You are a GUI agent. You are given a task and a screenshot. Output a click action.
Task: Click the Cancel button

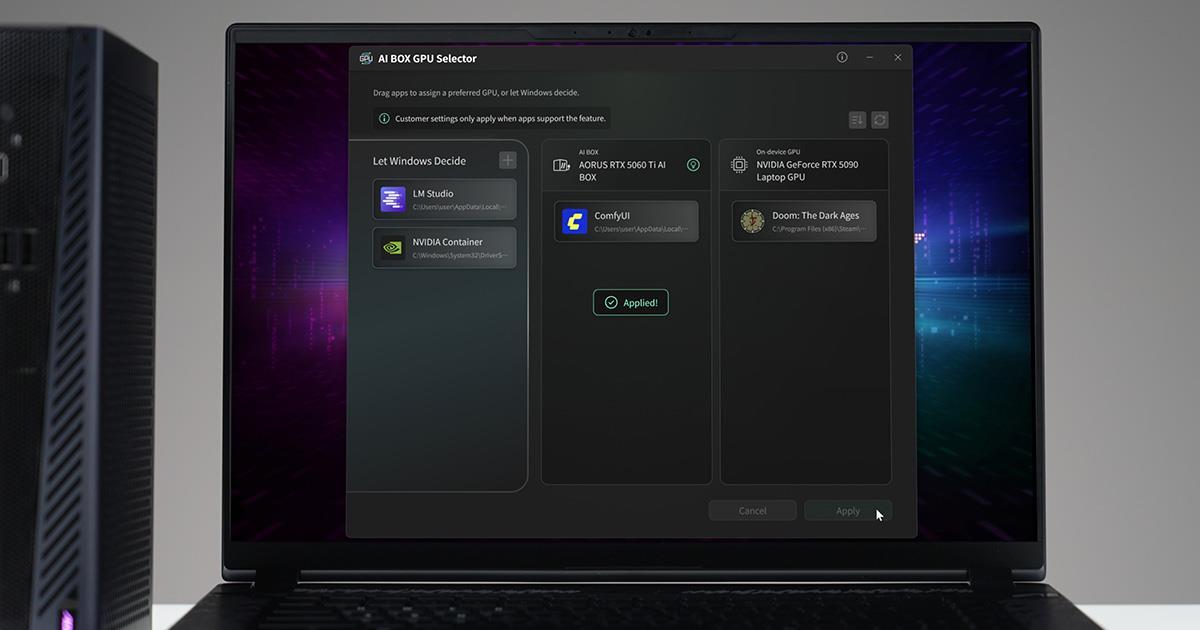[x=752, y=511]
